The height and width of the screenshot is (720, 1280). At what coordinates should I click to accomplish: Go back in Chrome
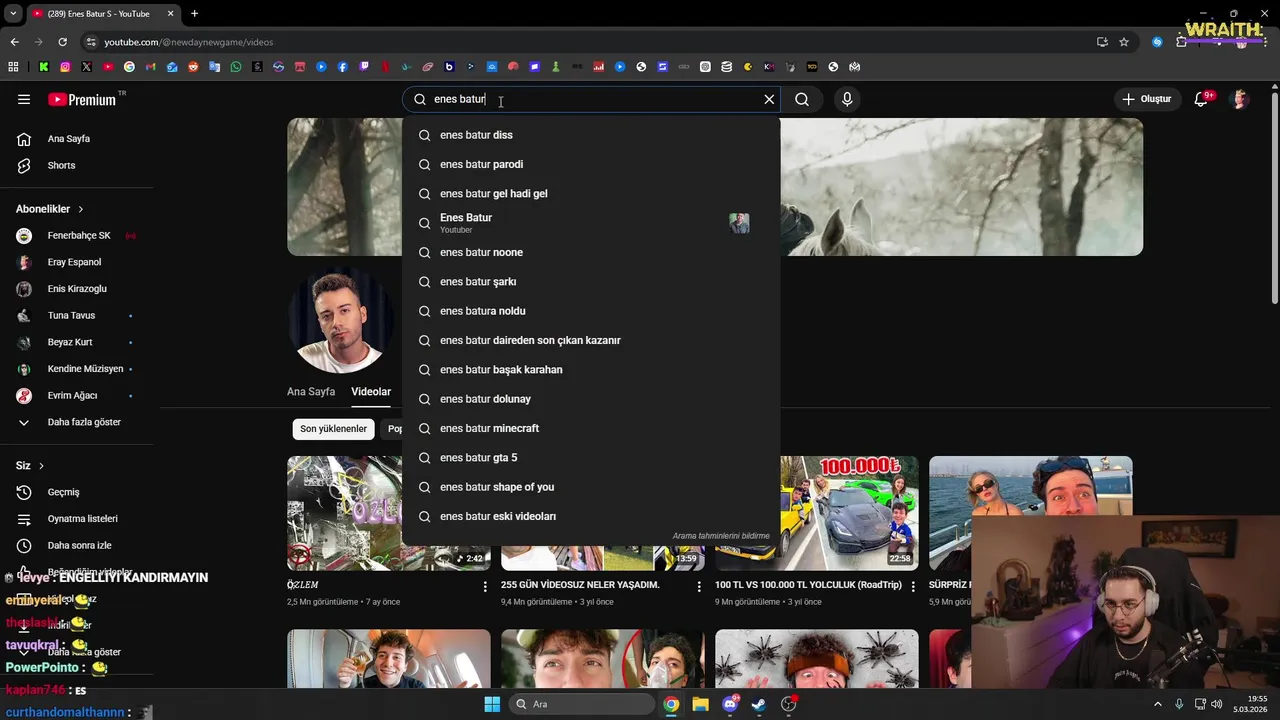point(14,42)
